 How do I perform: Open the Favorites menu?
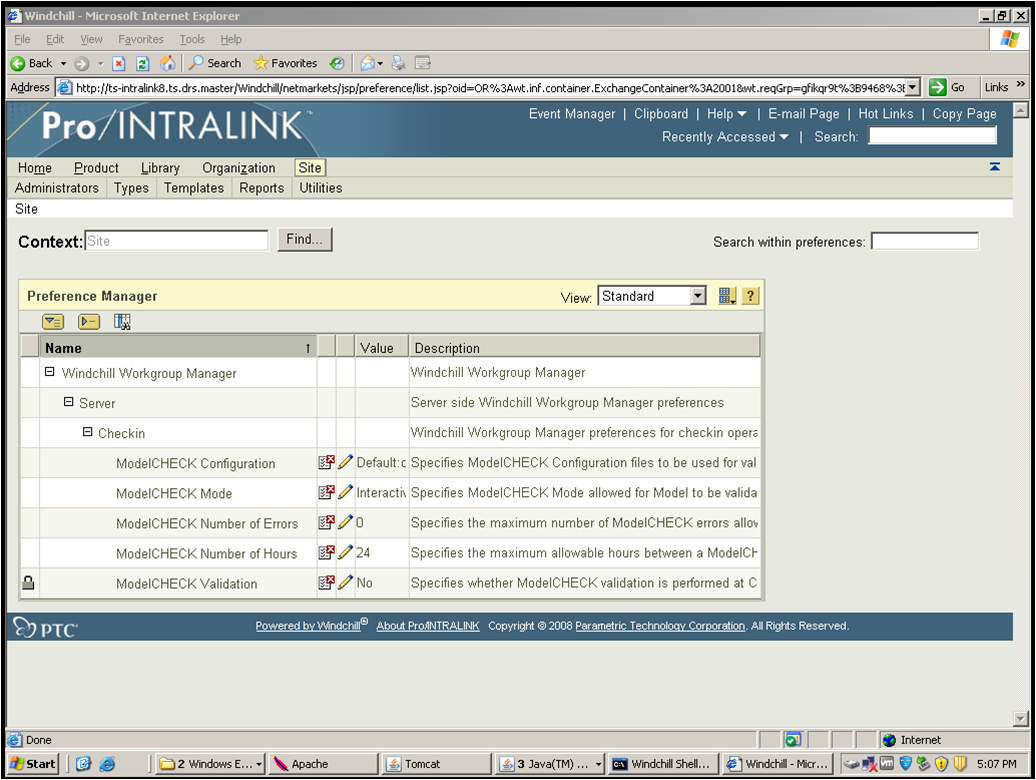click(x=141, y=39)
